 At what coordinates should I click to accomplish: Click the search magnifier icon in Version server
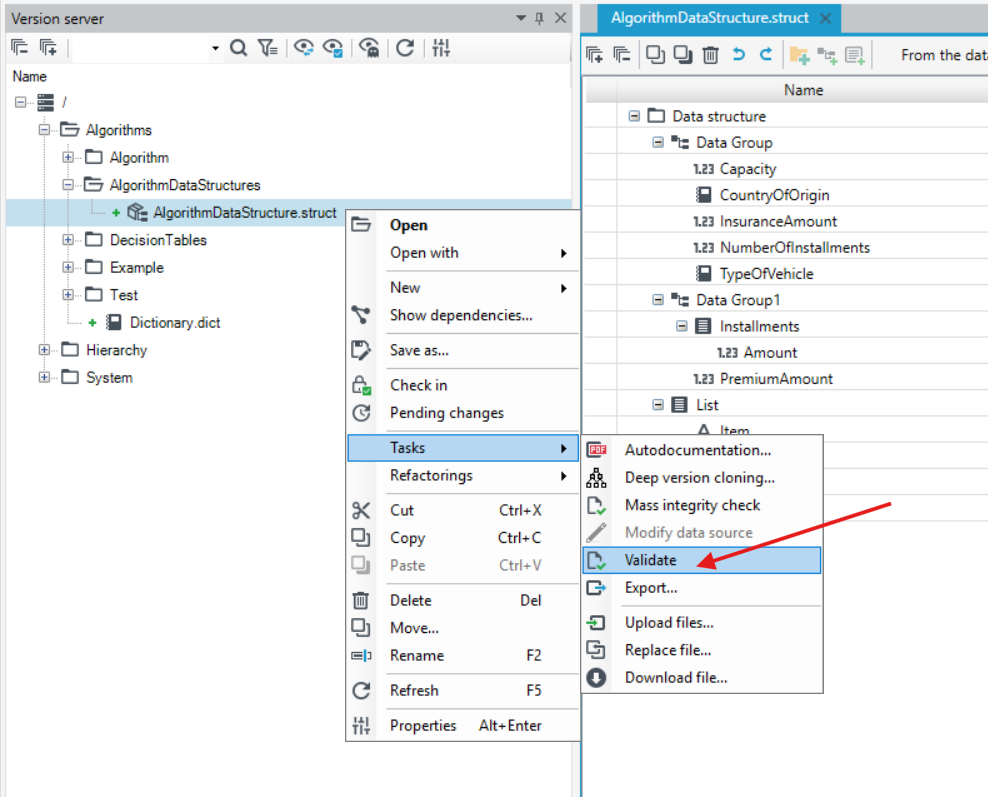click(238, 48)
